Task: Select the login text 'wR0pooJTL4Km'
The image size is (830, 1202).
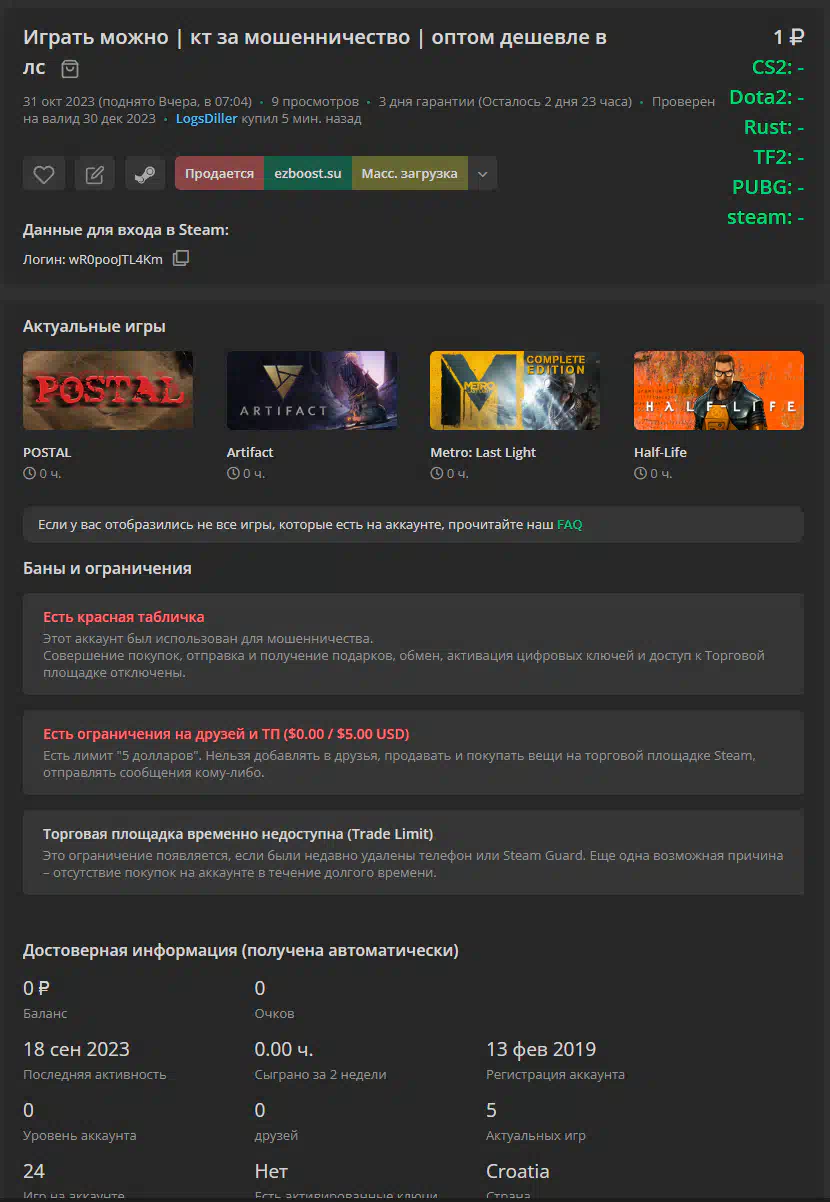Action: coord(115,260)
